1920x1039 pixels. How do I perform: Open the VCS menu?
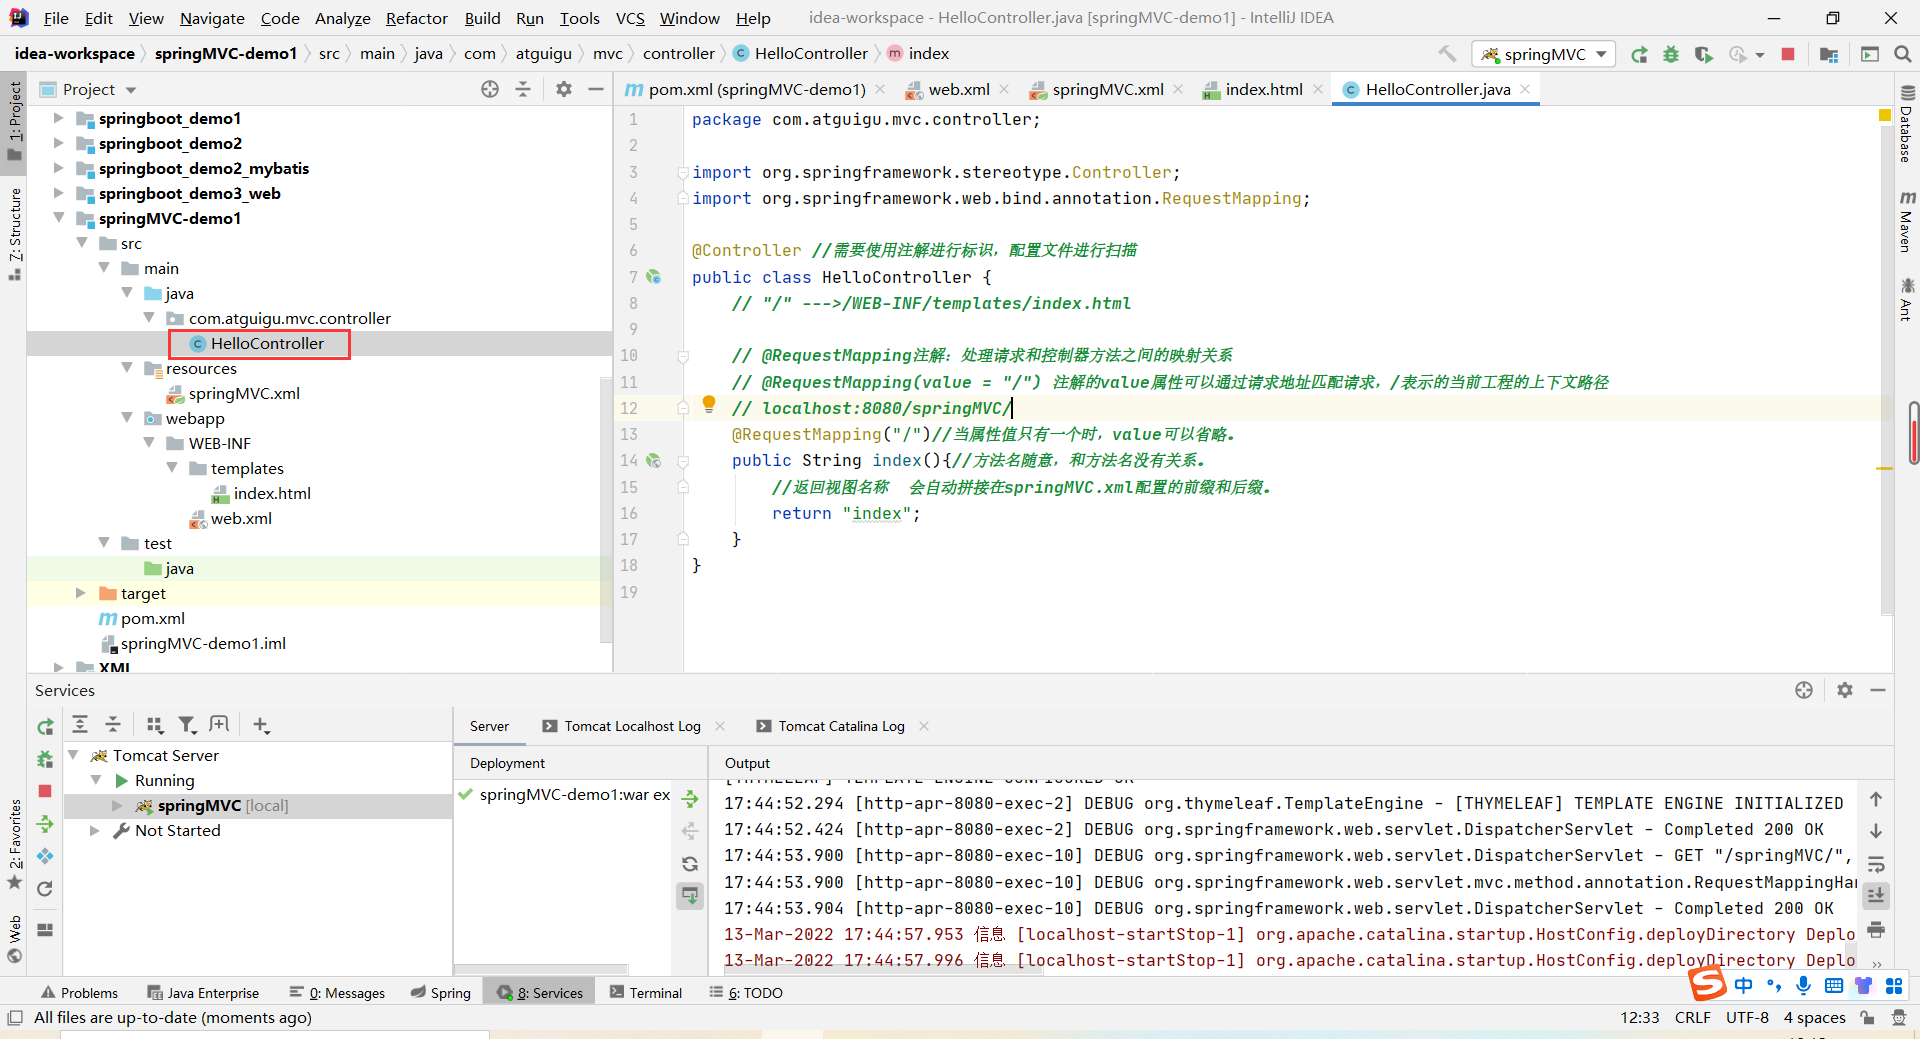(x=630, y=18)
